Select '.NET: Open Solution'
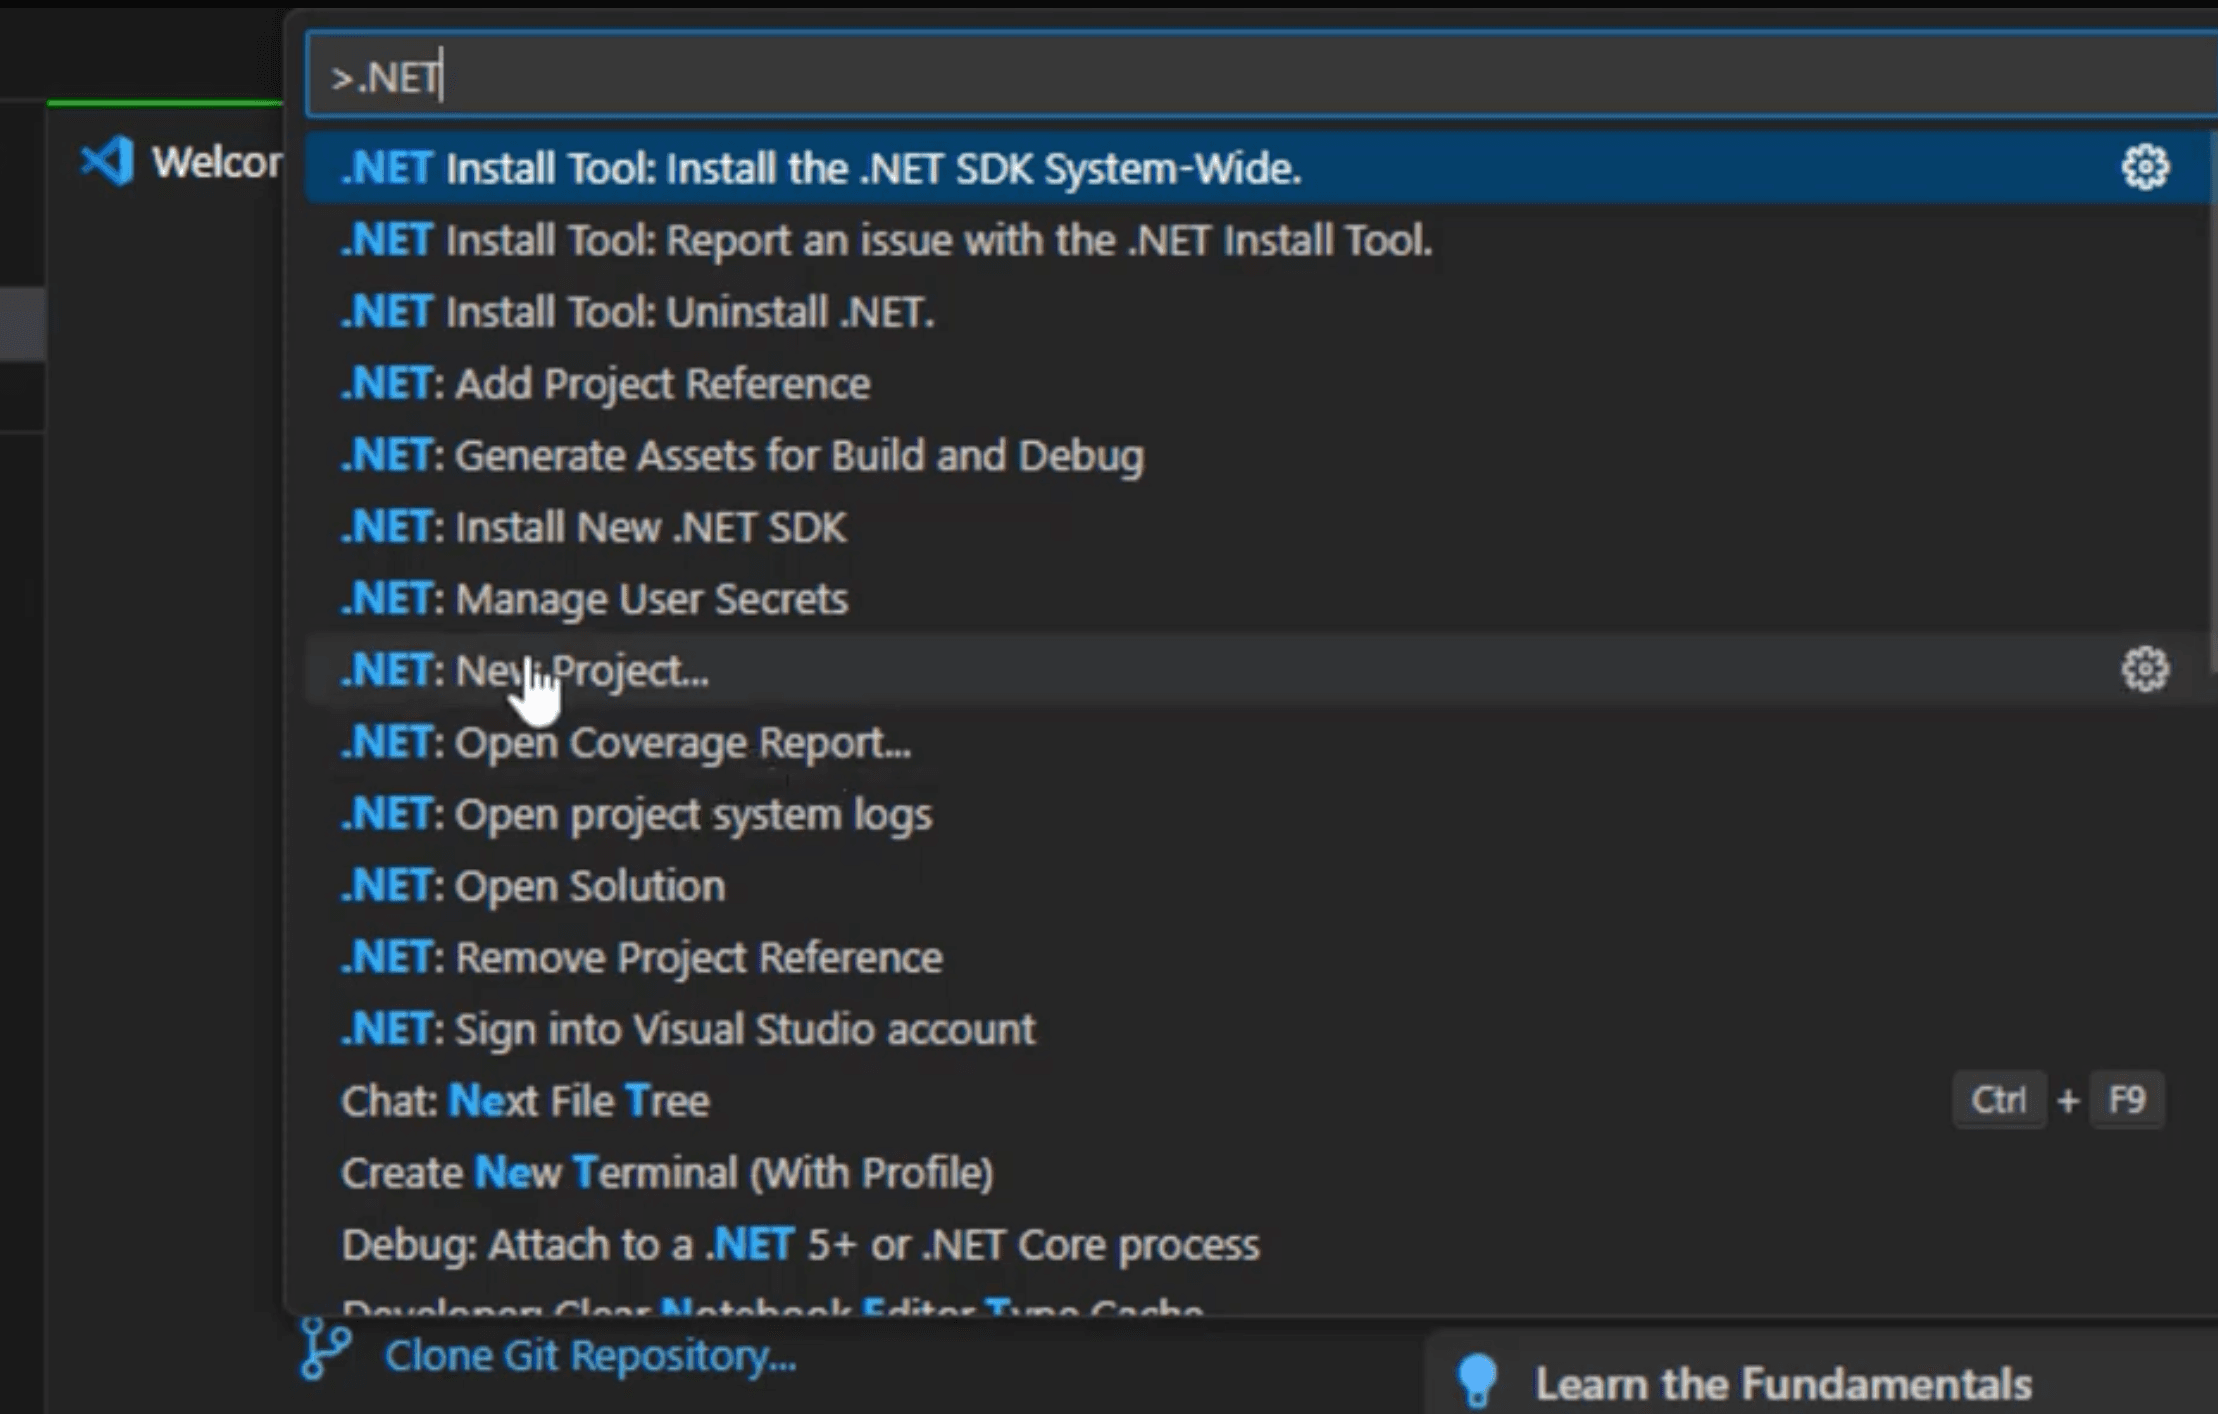 tap(532, 885)
